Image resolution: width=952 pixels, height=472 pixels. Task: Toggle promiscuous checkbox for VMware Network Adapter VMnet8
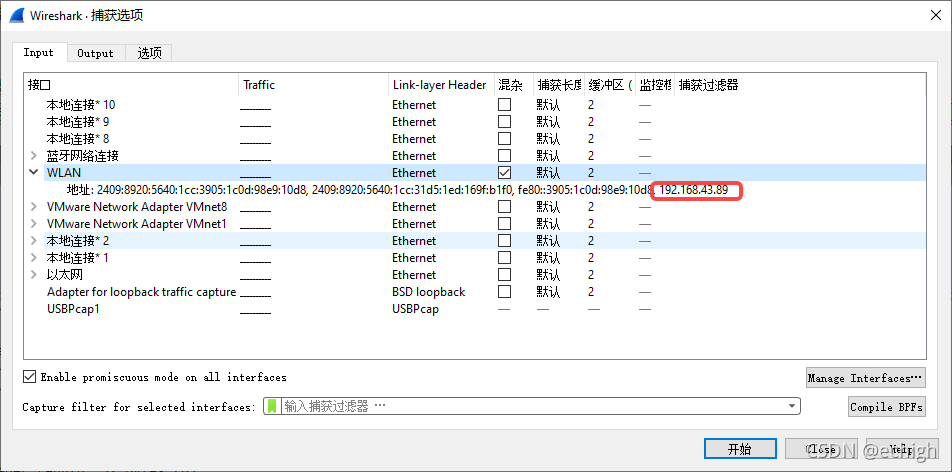tap(504, 207)
